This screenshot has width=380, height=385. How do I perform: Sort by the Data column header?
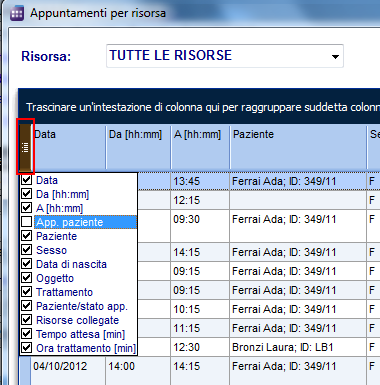[x=69, y=147]
